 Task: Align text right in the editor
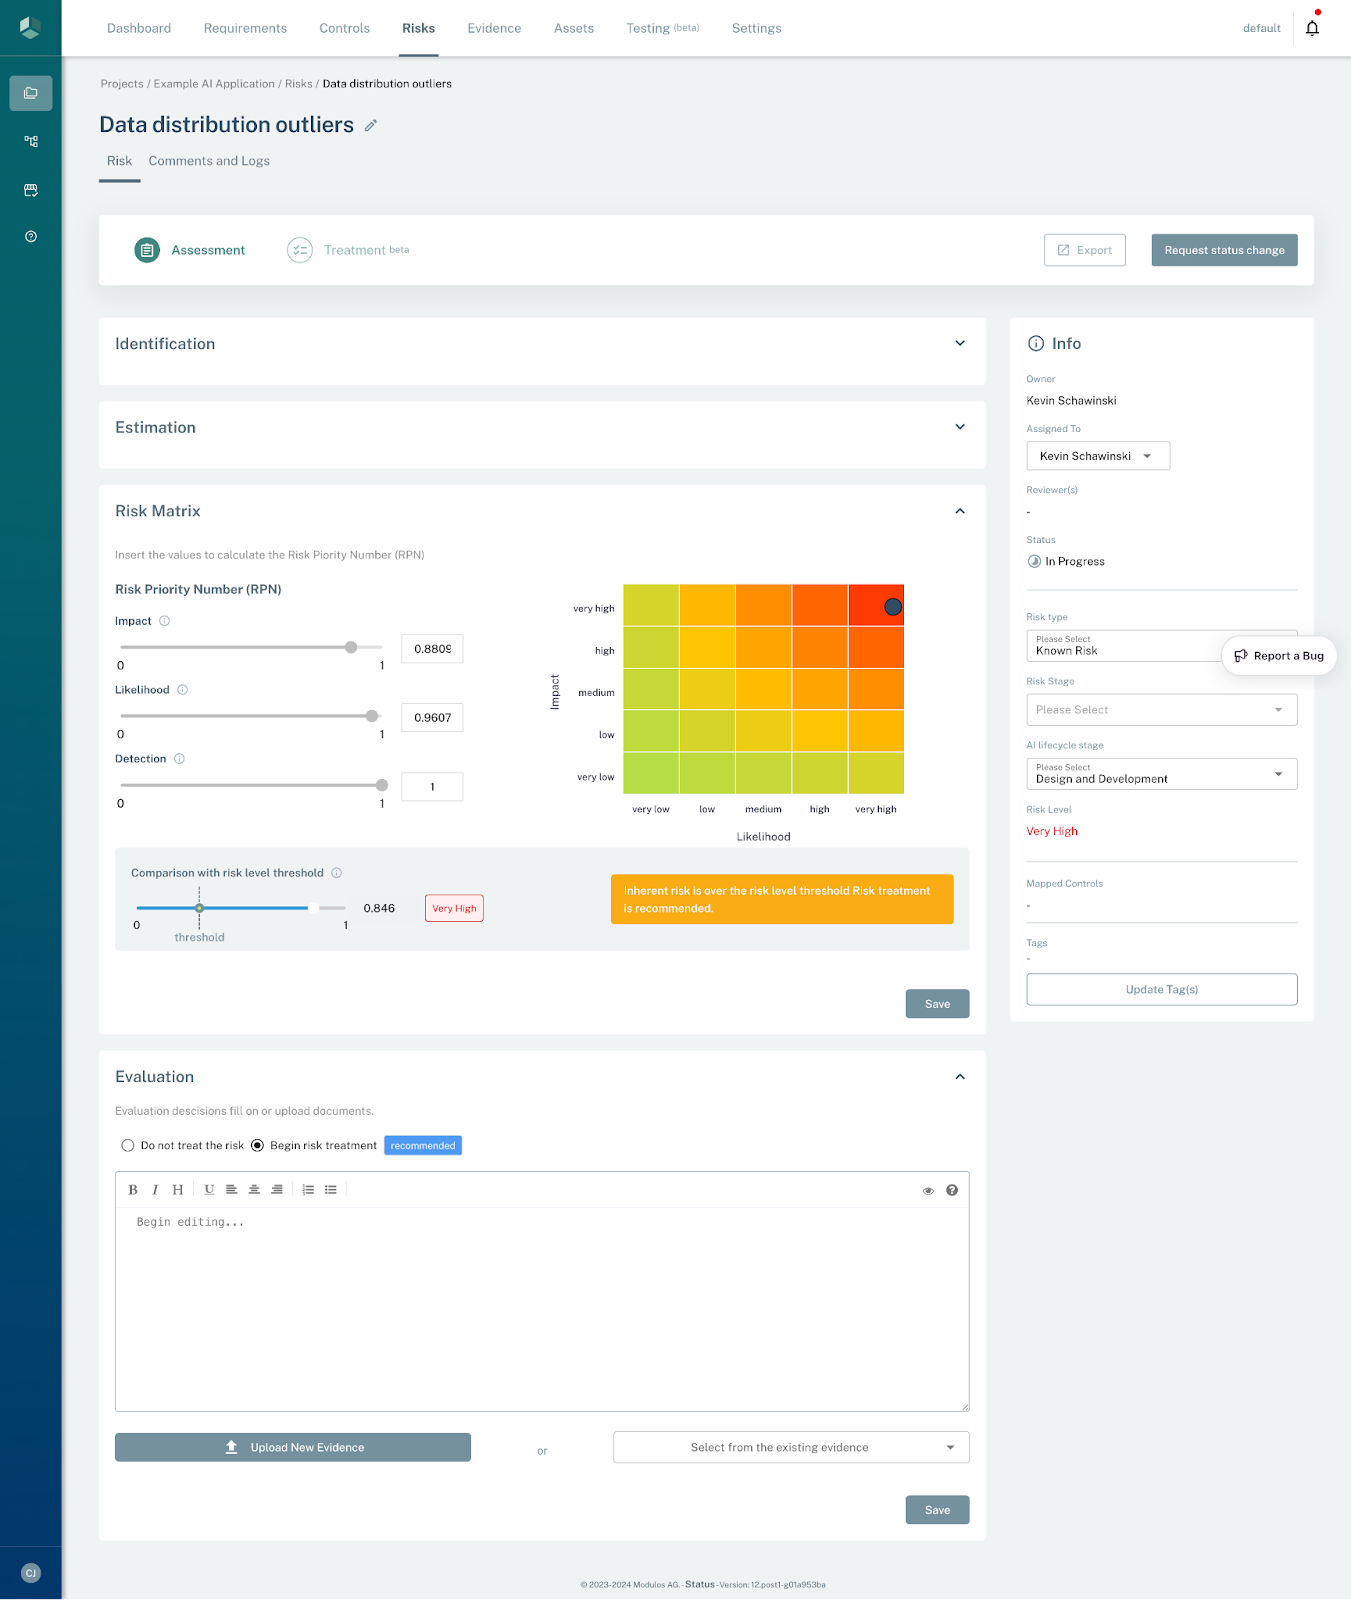pyautogui.click(x=277, y=1190)
